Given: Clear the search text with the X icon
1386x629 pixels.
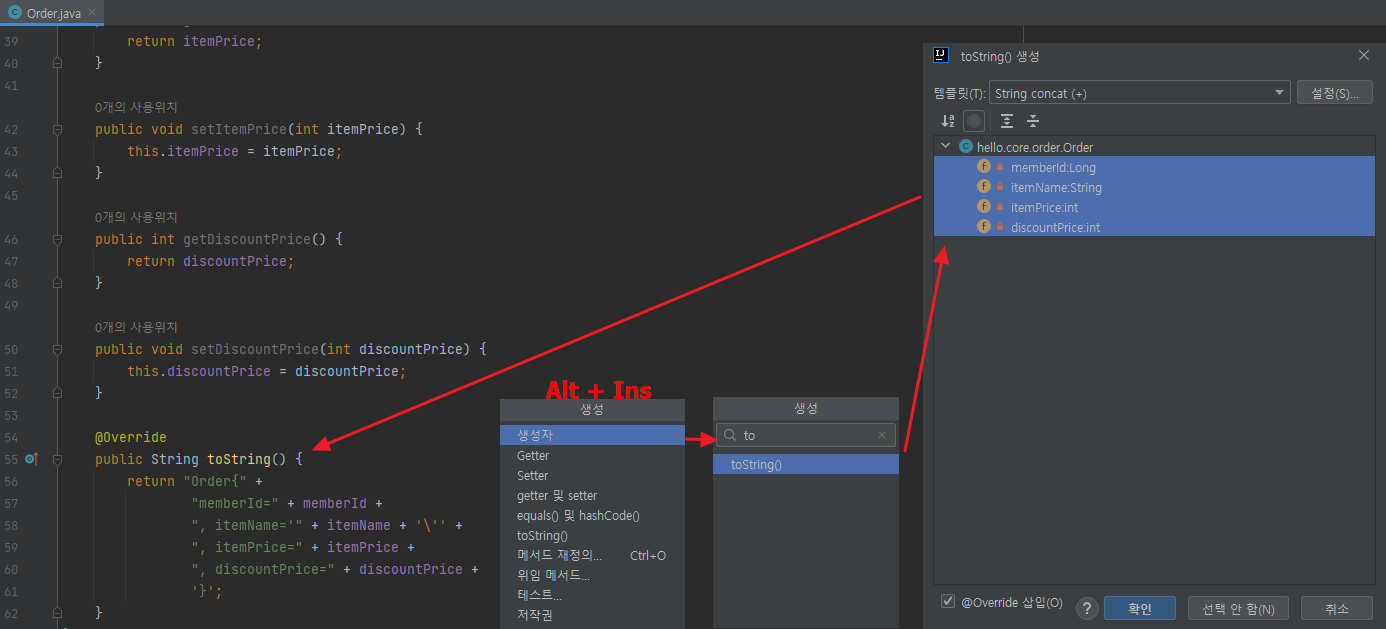Looking at the screenshot, I should [x=882, y=435].
